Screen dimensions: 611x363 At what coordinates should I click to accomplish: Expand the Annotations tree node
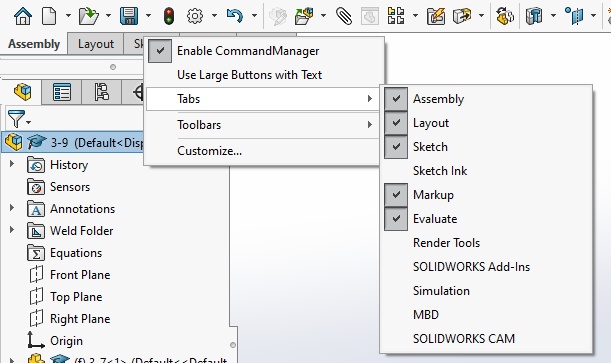[12, 208]
